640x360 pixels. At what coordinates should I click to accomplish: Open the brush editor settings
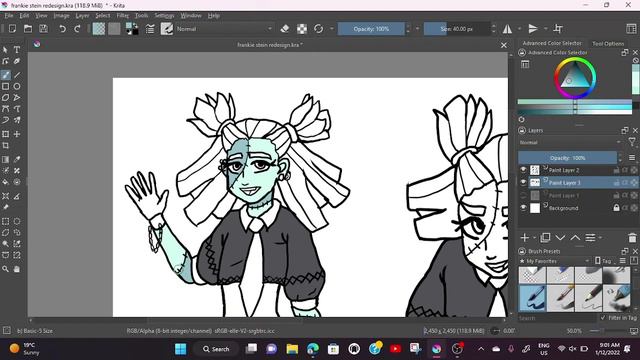[150, 29]
